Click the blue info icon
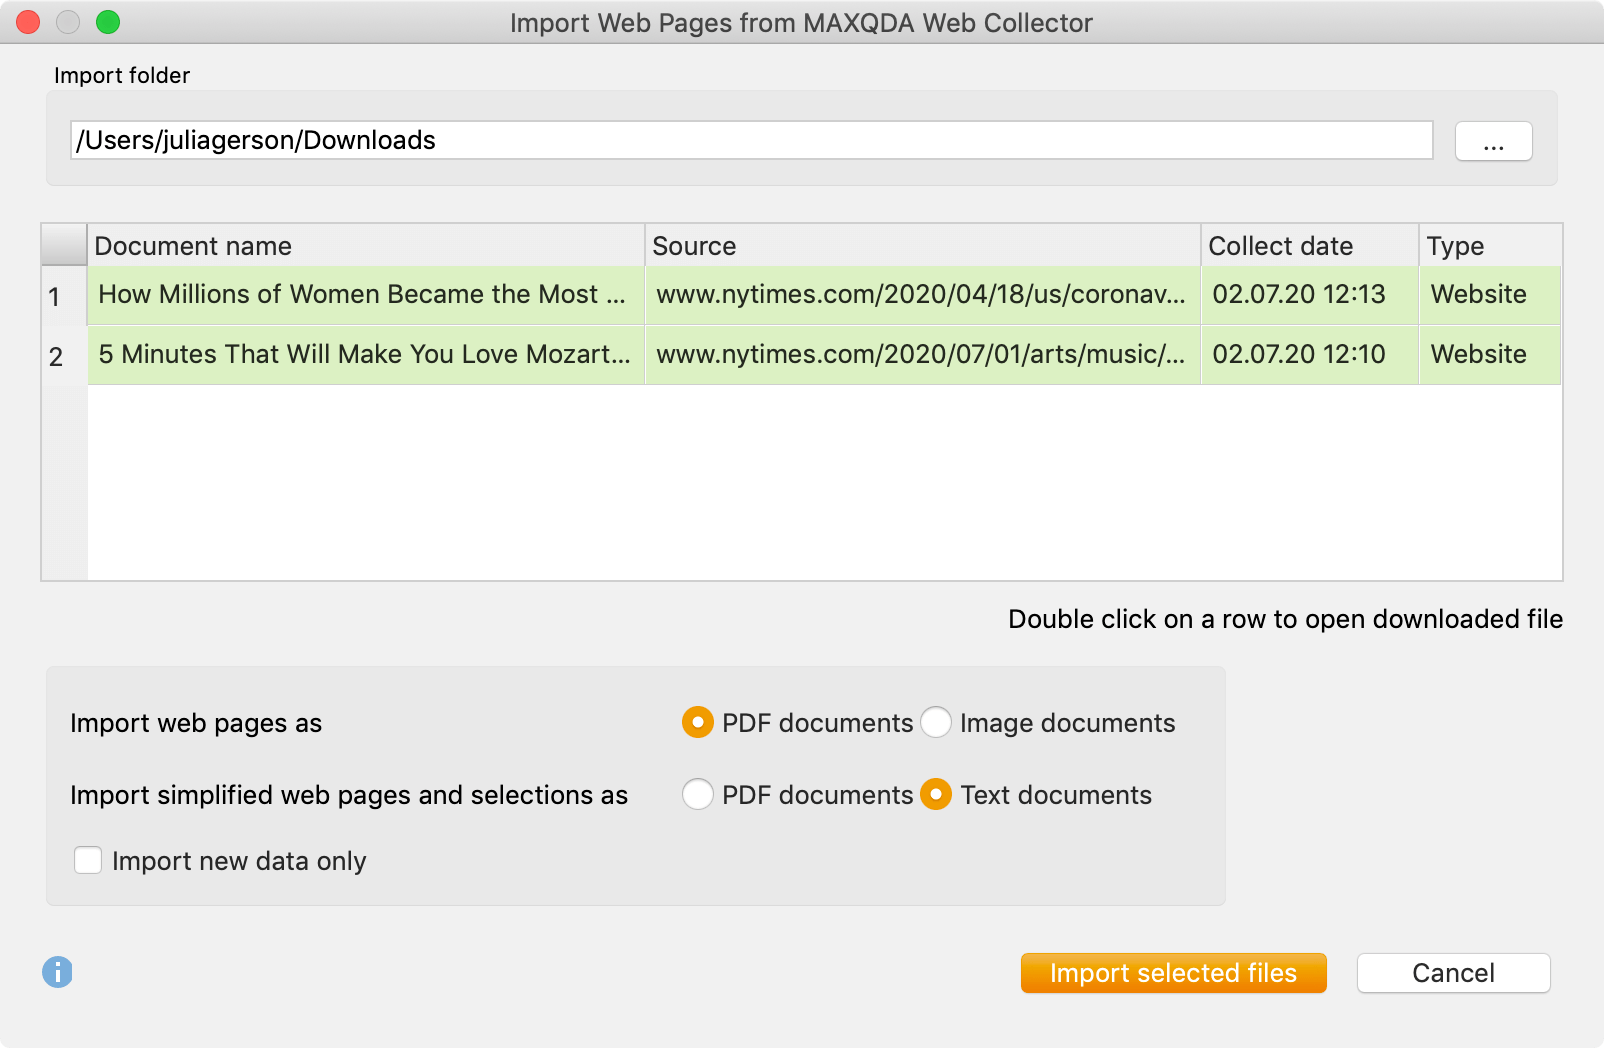1604x1048 pixels. (57, 971)
